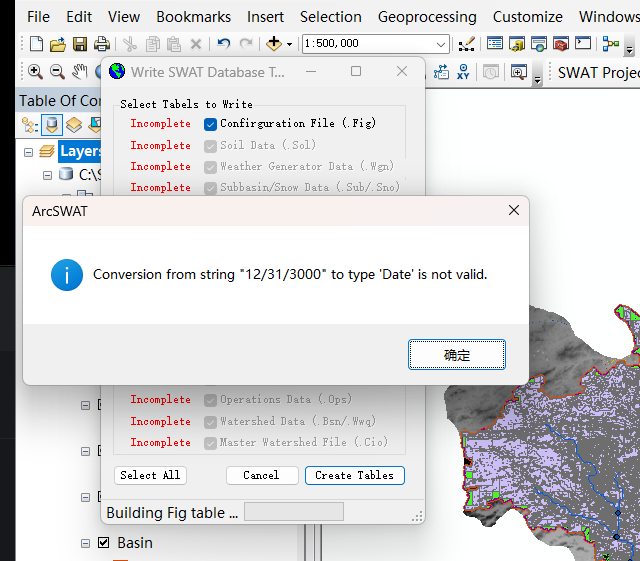This screenshot has height=561, width=640.
Task: Click the Select All button
Action: [150, 475]
